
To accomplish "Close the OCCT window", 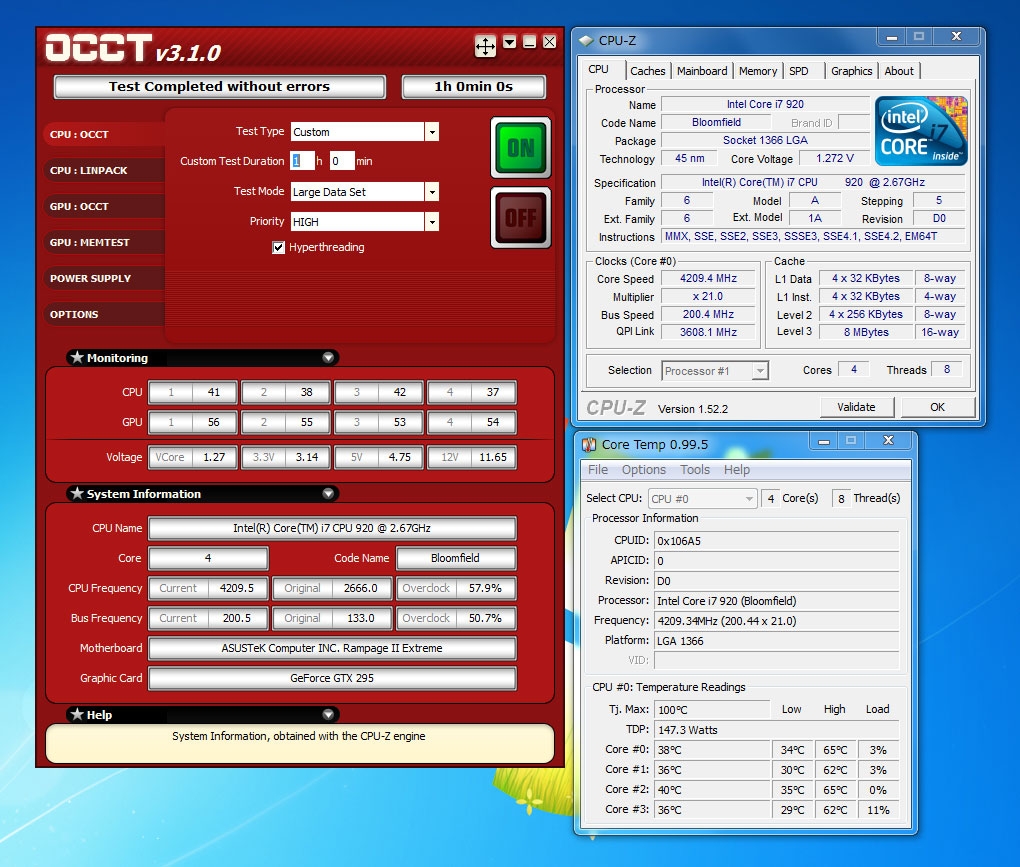I will [x=550, y=42].
